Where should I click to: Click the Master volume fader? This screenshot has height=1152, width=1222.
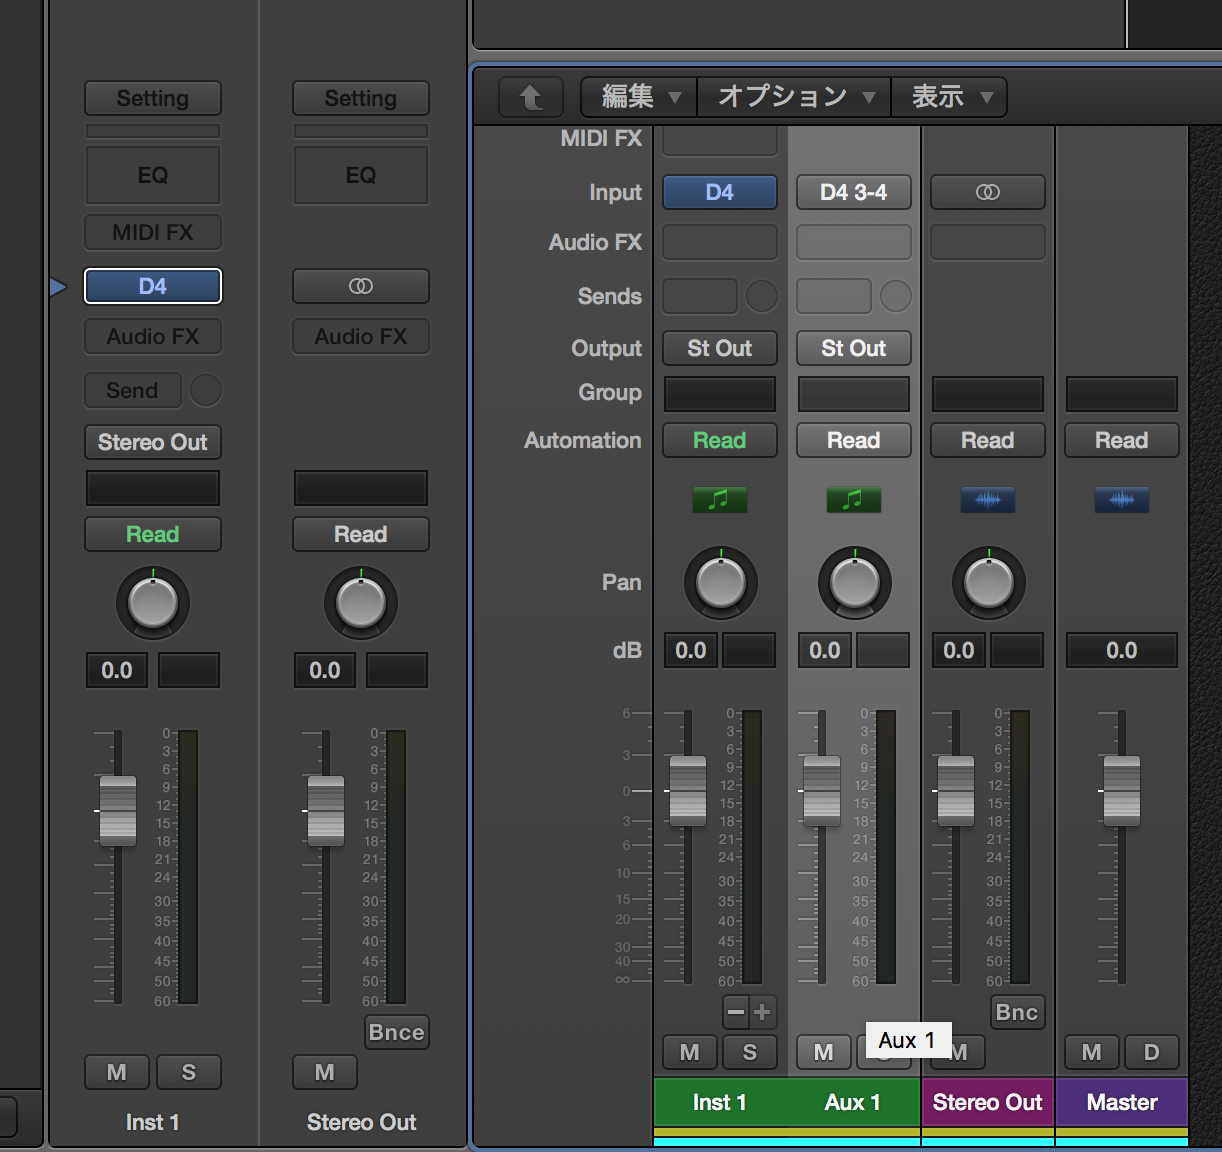[x=1121, y=791]
